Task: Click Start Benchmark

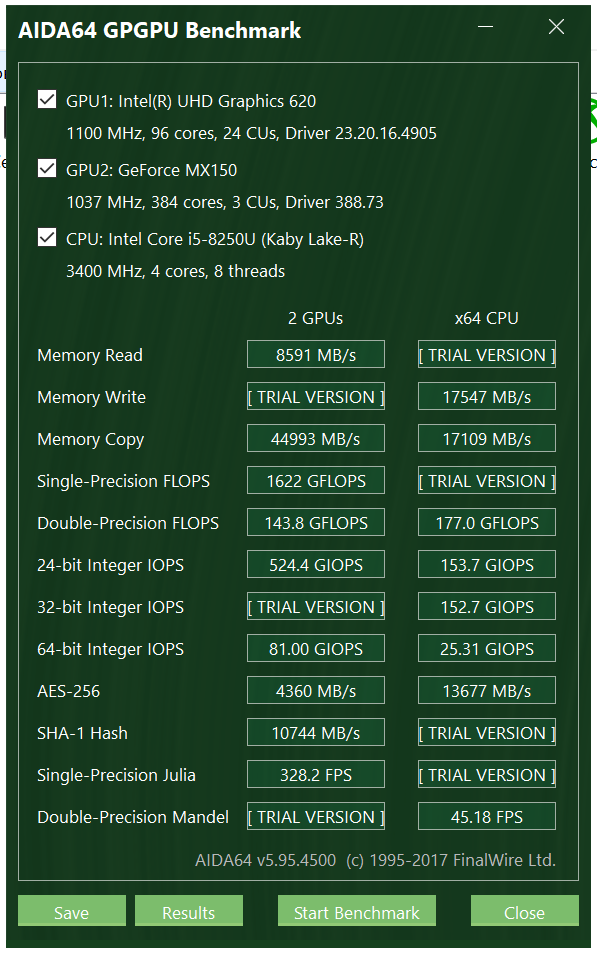Action: pos(357,912)
